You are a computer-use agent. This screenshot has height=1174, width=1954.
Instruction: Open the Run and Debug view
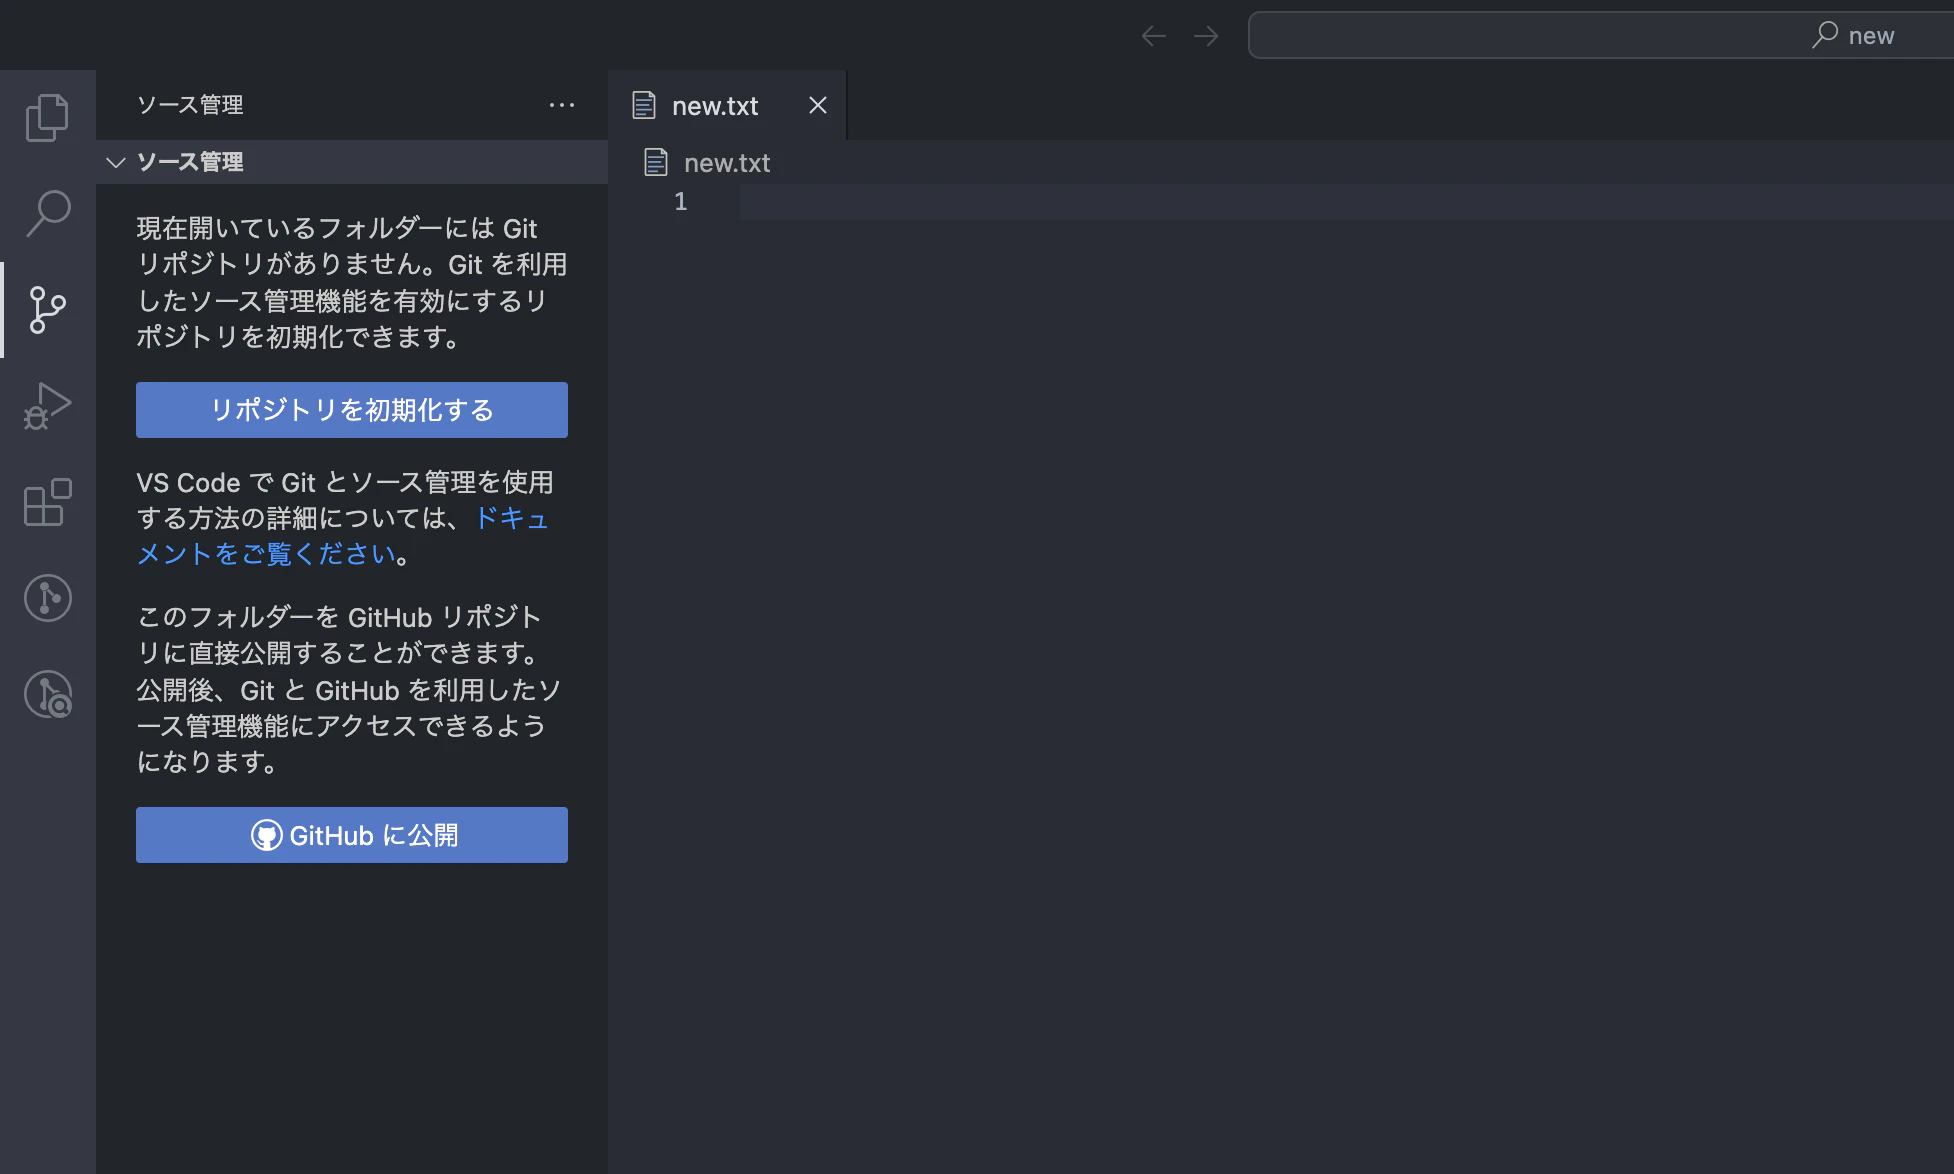pos(47,406)
